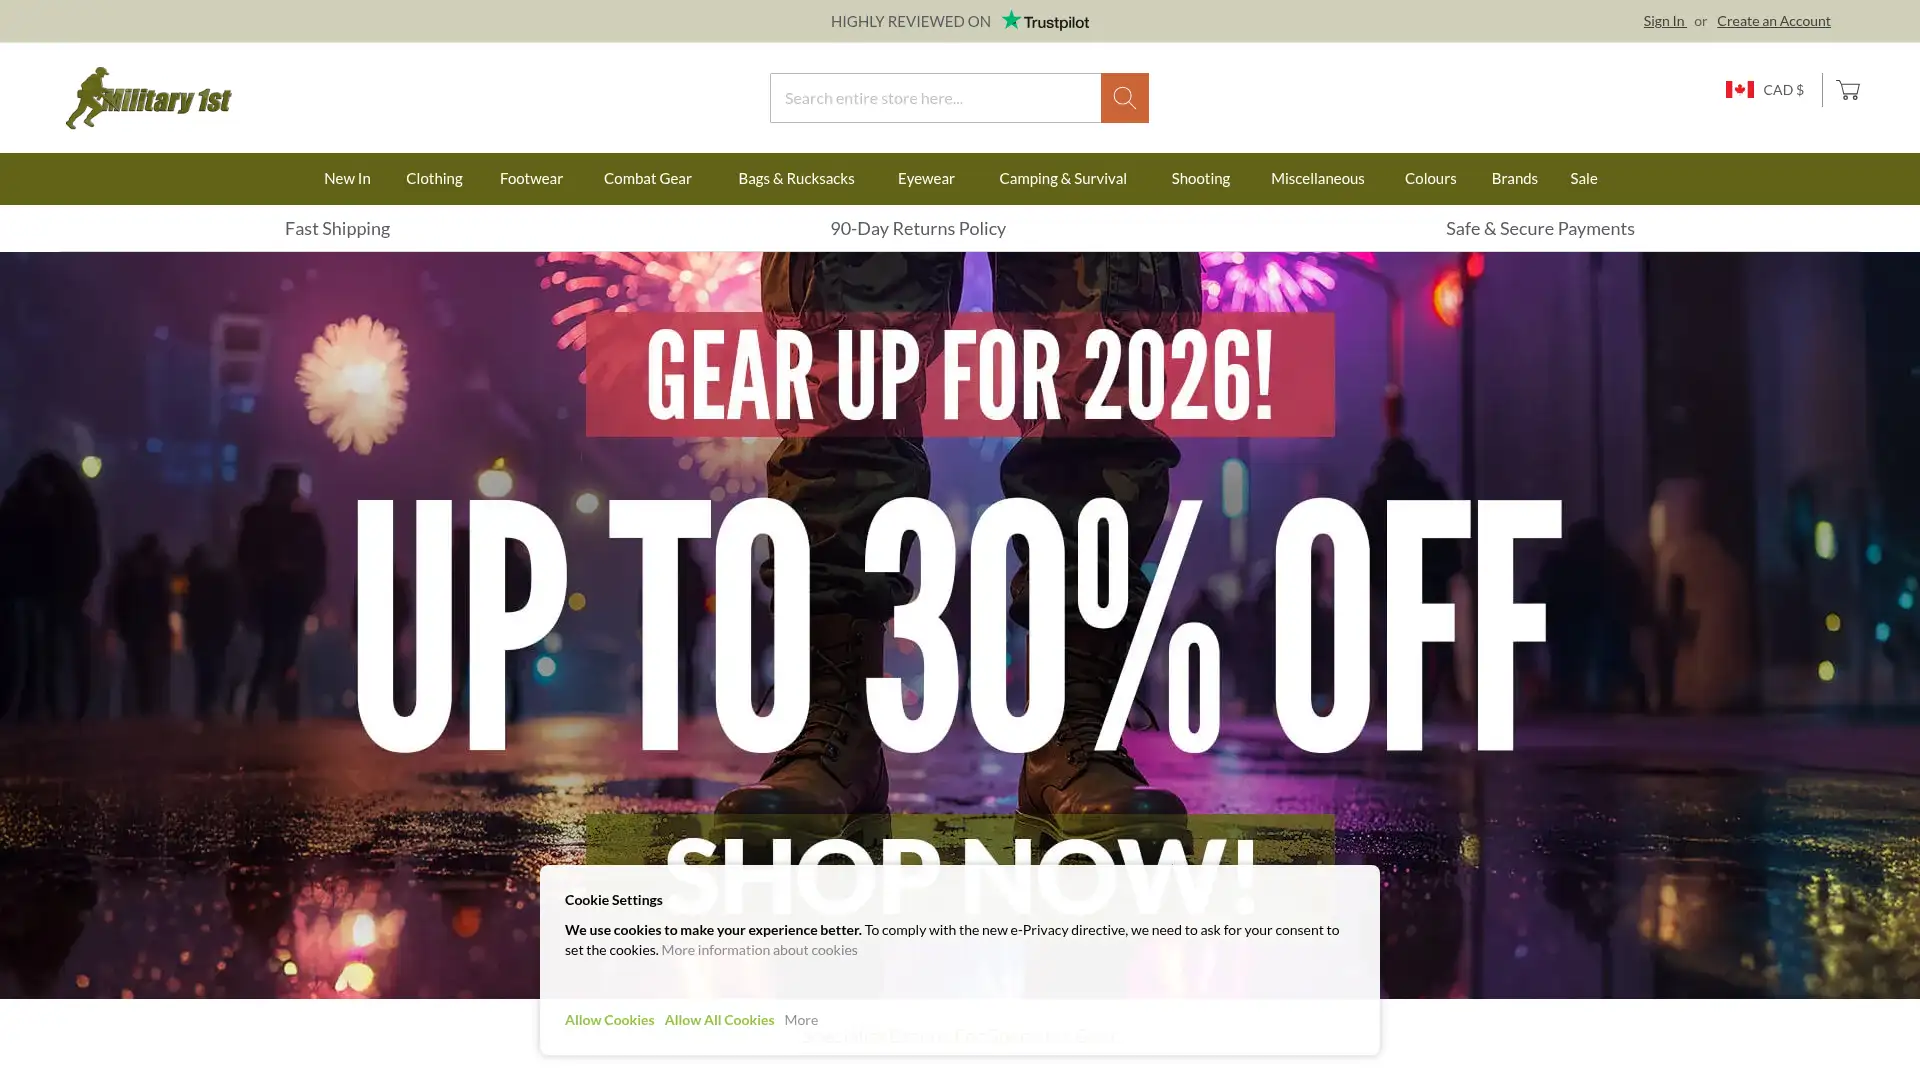Click the Trustpilot star logo
Image resolution: width=1920 pixels, height=1080 pixels.
pos(1045,20)
